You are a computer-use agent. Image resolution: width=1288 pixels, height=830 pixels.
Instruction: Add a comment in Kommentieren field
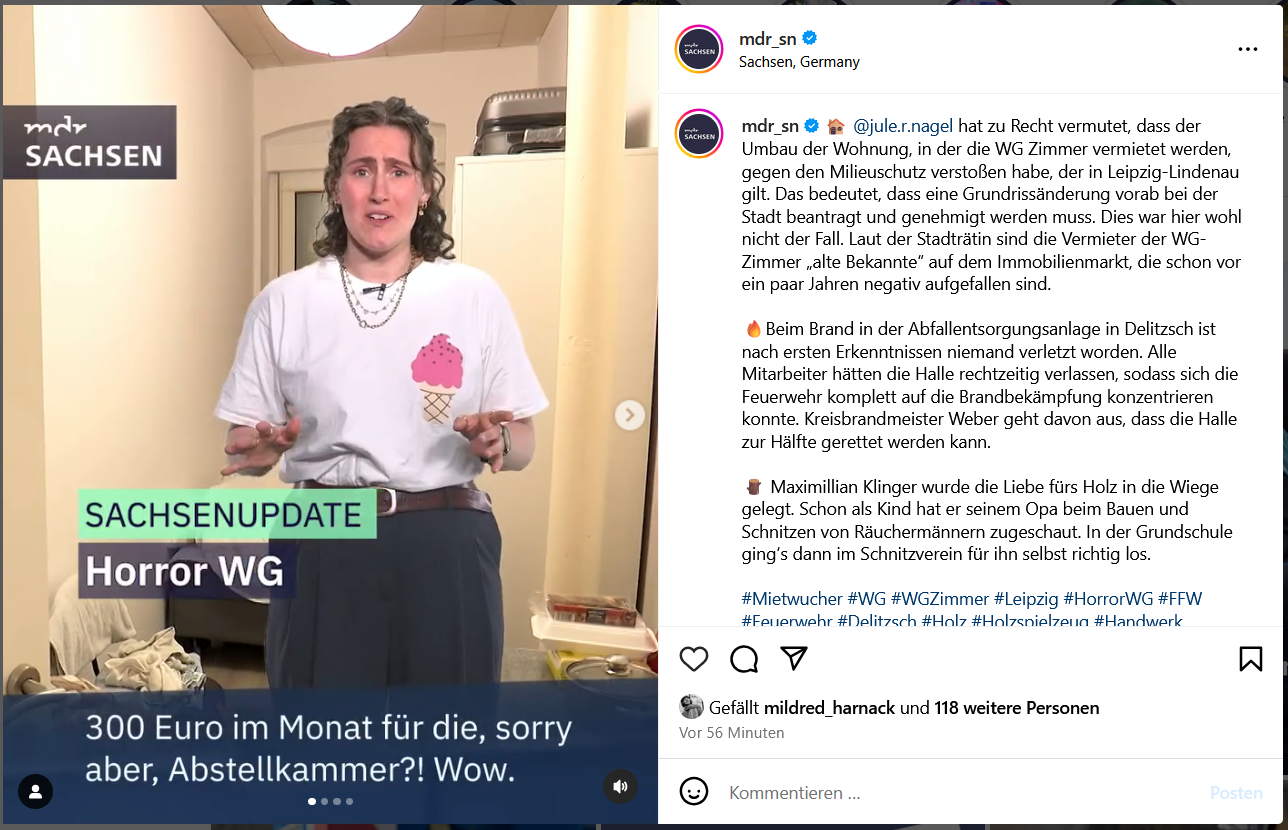(x=960, y=793)
